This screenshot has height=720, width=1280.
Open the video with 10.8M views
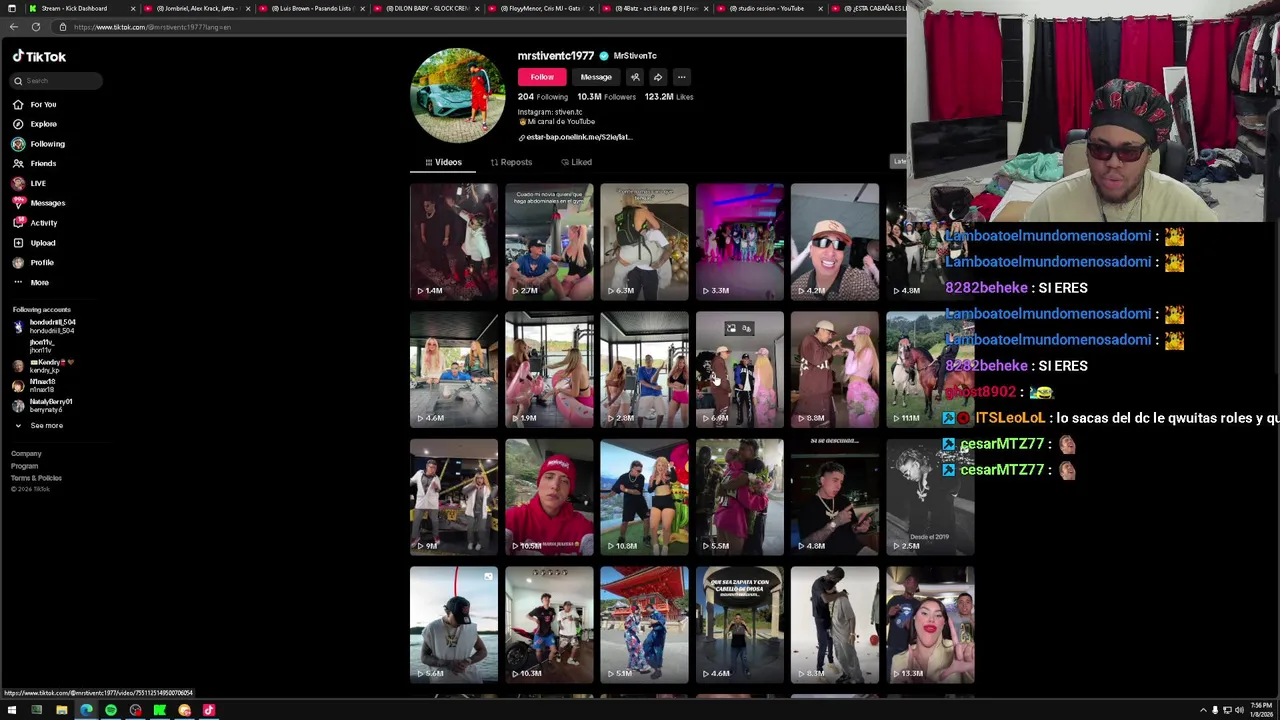644,497
